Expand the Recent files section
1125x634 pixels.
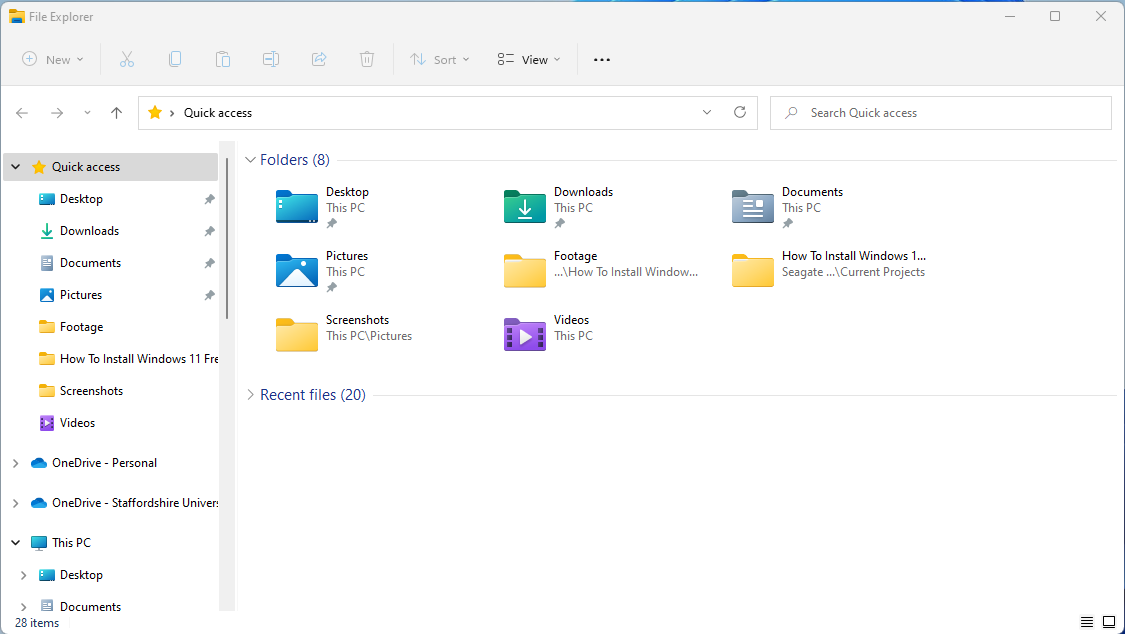click(250, 395)
